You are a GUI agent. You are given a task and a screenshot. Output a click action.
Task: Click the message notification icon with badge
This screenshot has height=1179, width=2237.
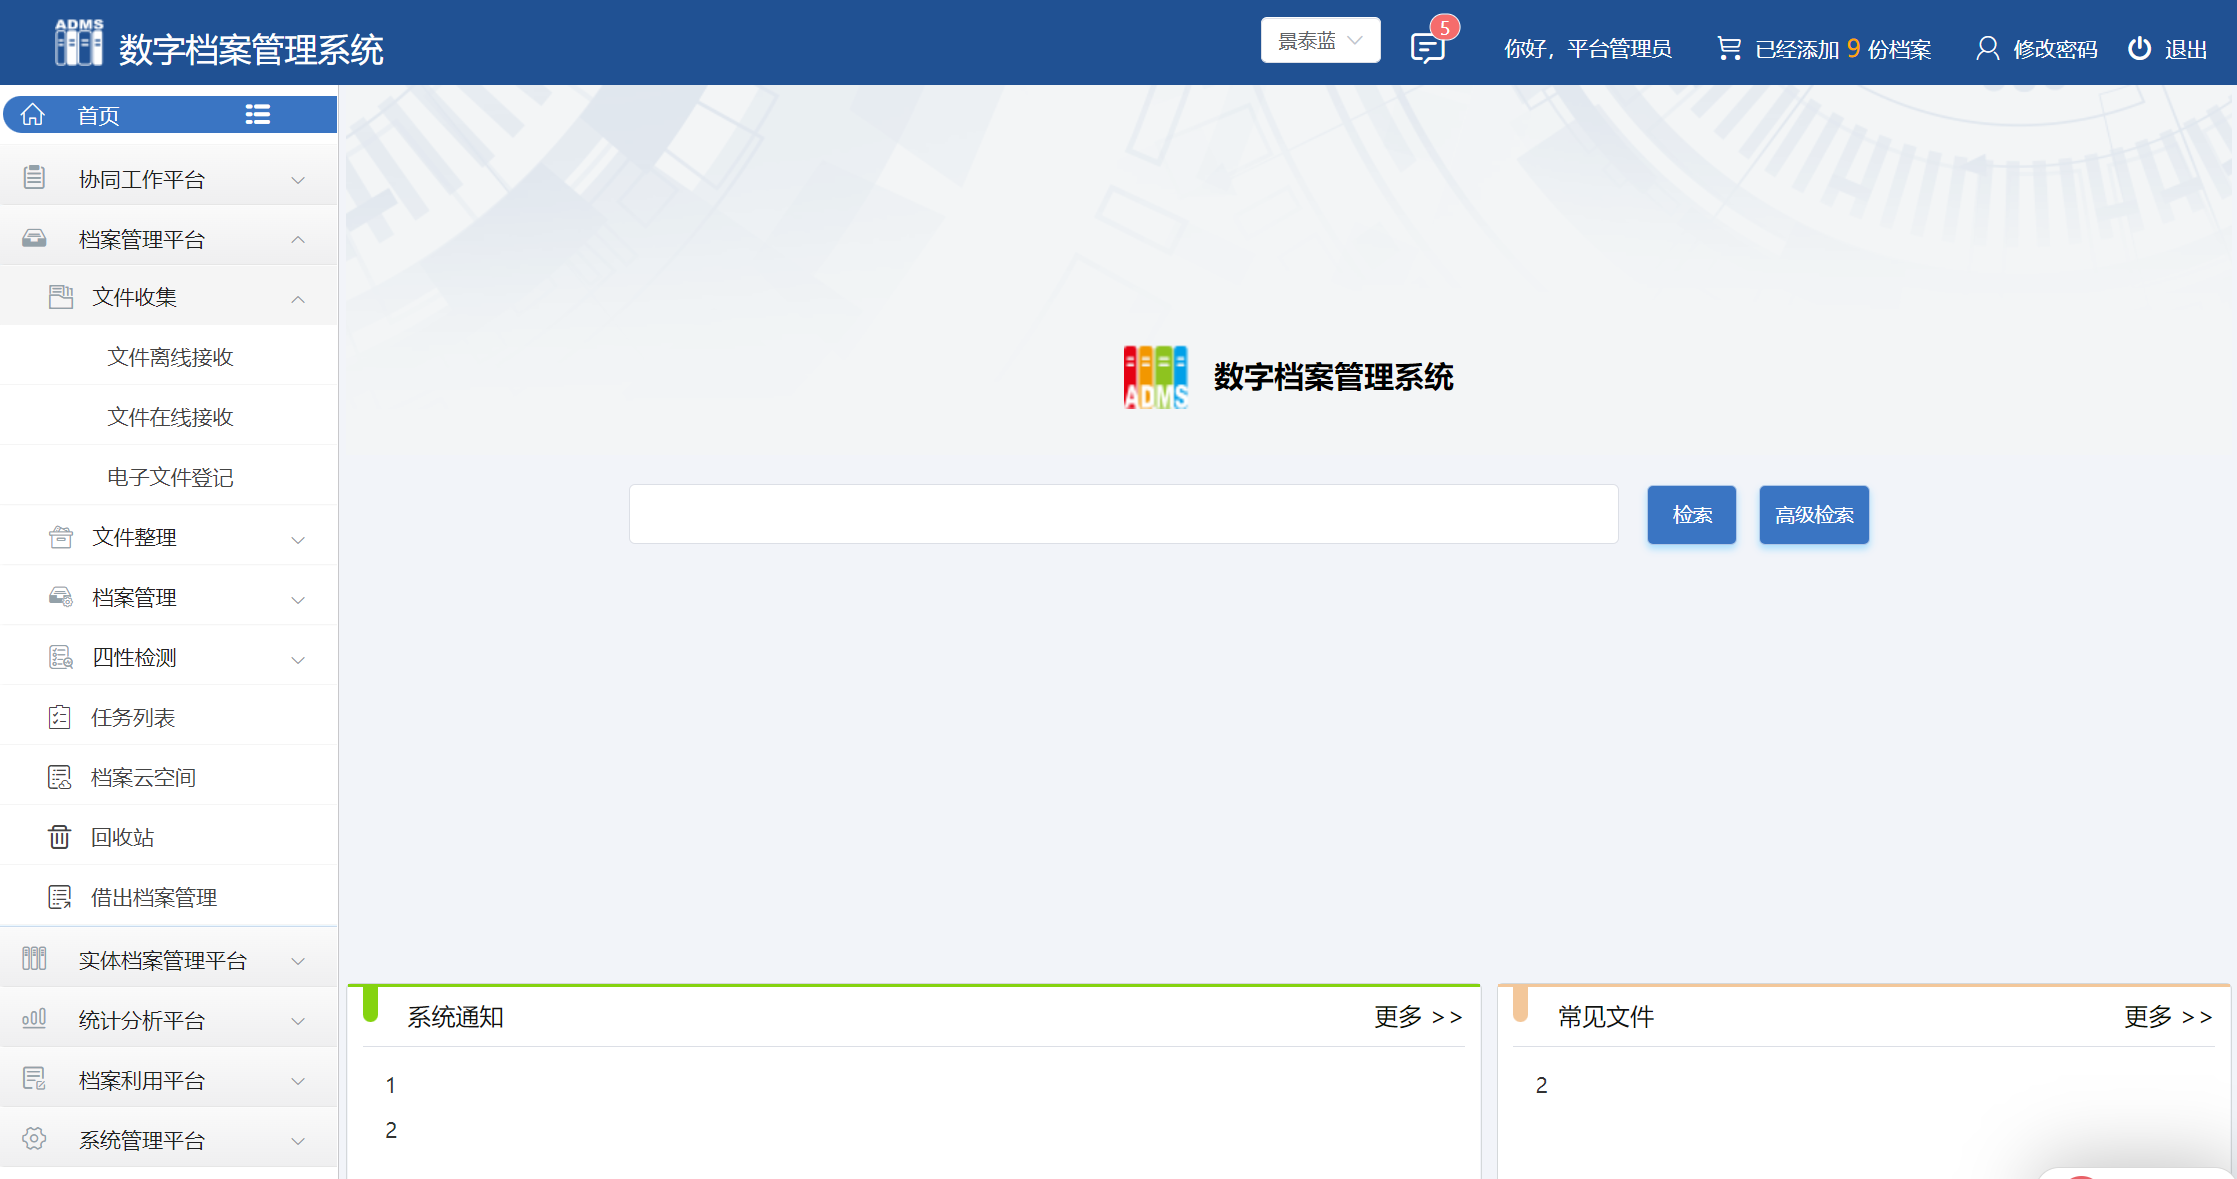coord(1428,47)
